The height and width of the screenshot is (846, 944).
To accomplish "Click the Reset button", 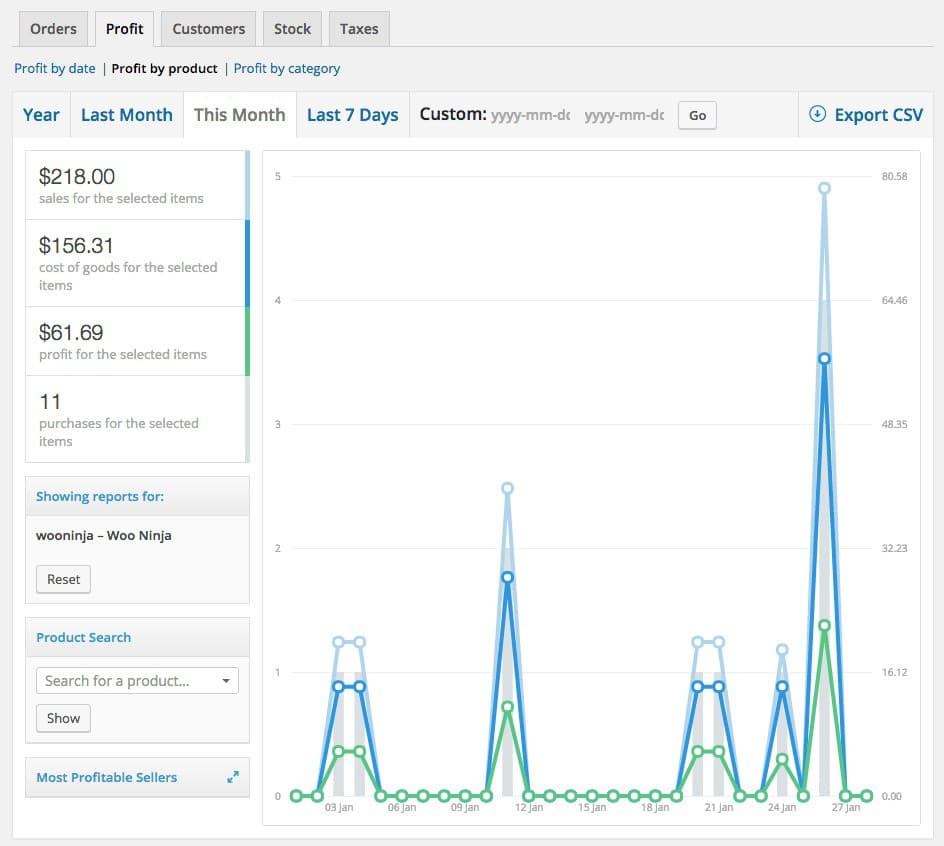I will coord(63,579).
